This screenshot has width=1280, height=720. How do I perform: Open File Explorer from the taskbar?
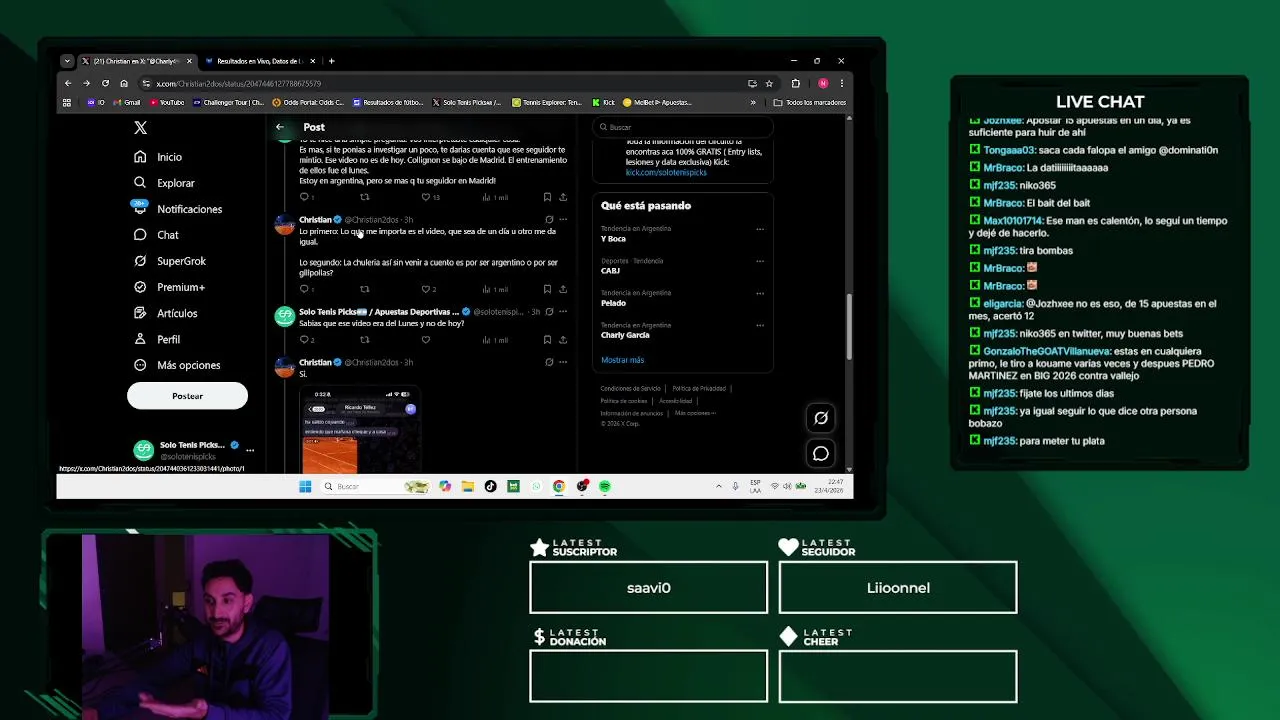(467, 487)
